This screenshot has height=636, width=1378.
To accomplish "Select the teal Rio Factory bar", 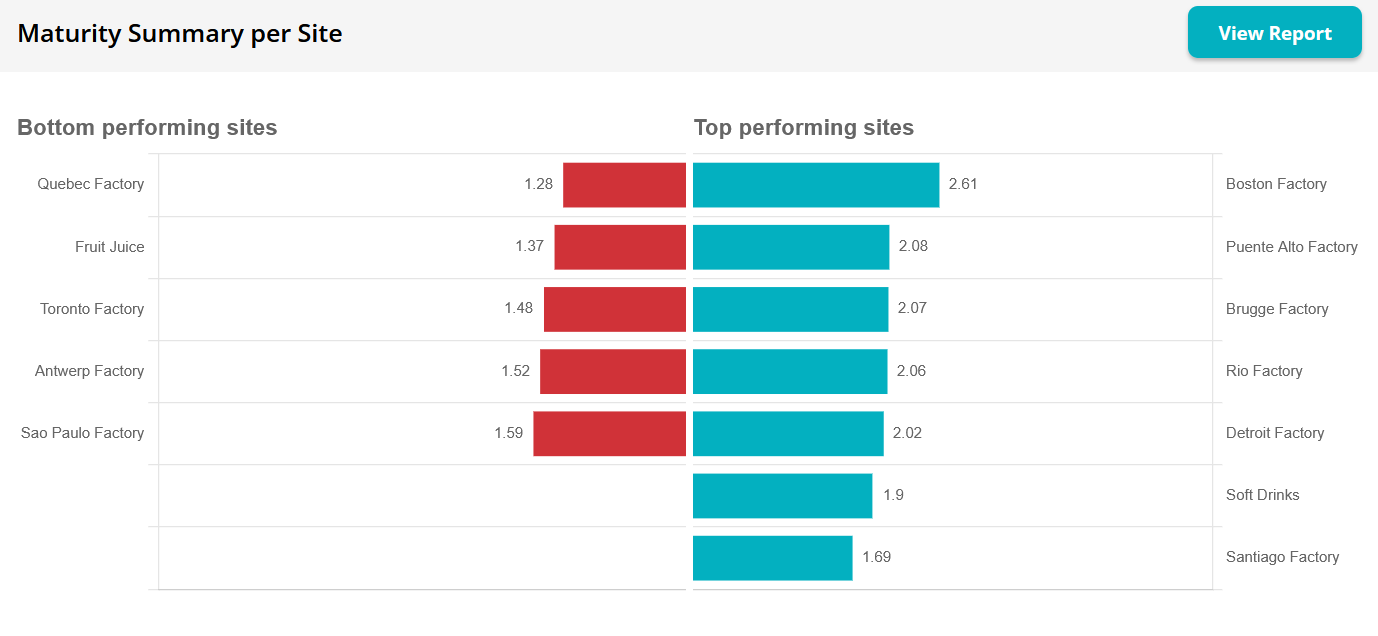I will click(790, 371).
